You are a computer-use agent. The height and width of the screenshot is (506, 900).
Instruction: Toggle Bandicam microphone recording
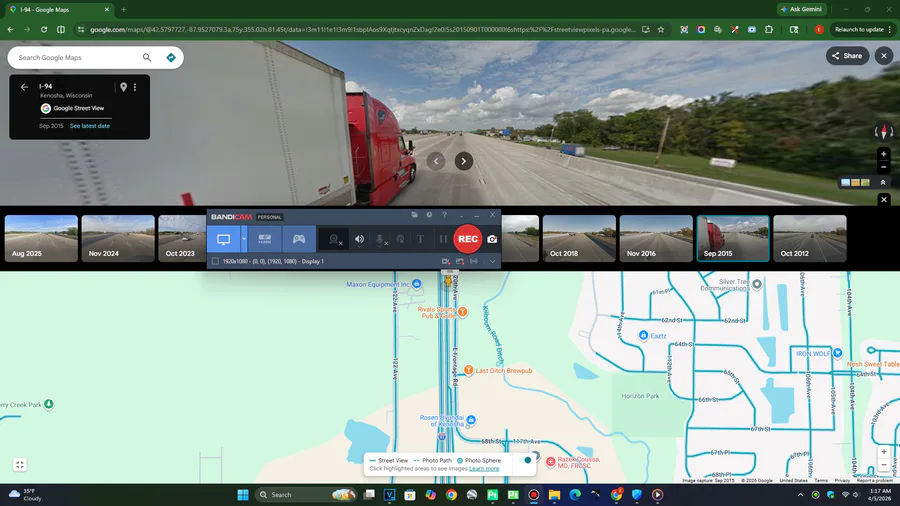tap(380, 239)
